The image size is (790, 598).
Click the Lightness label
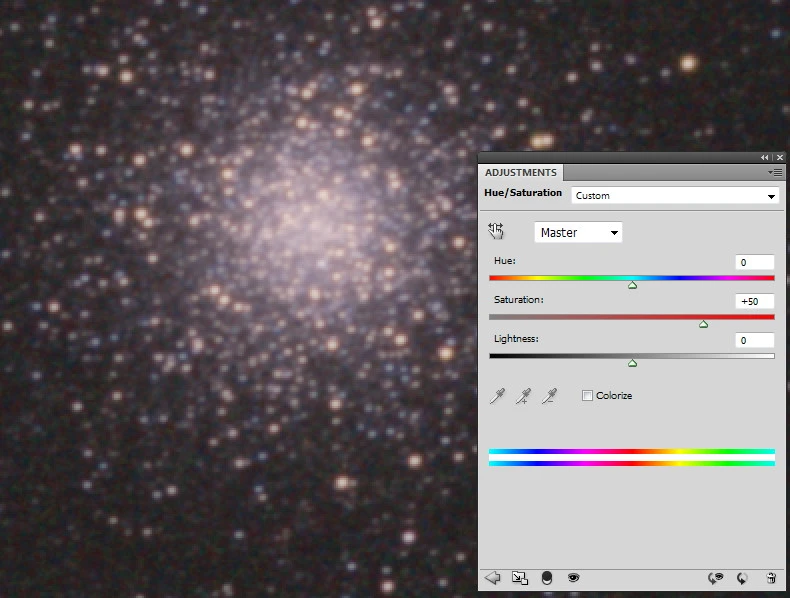516,339
